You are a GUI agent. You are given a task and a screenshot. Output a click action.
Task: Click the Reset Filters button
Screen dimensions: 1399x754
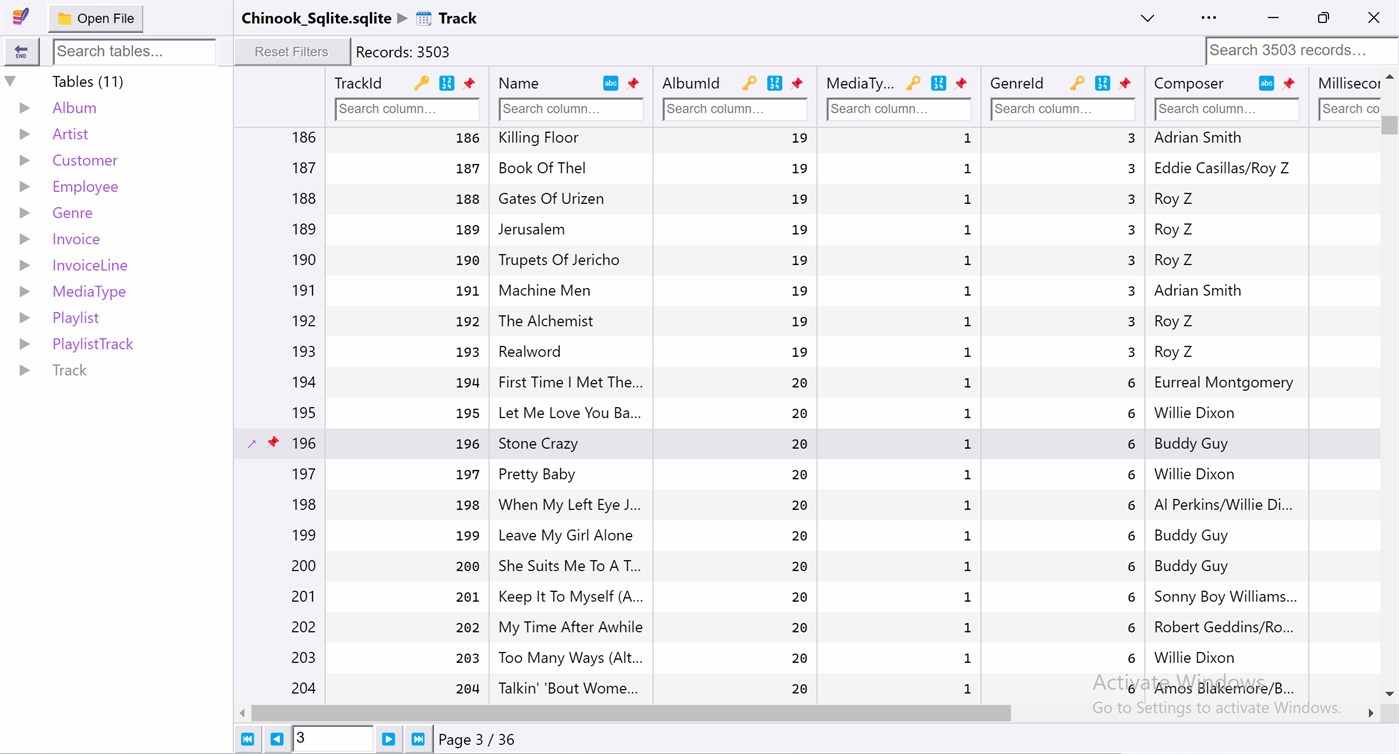[x=292, y=51]
